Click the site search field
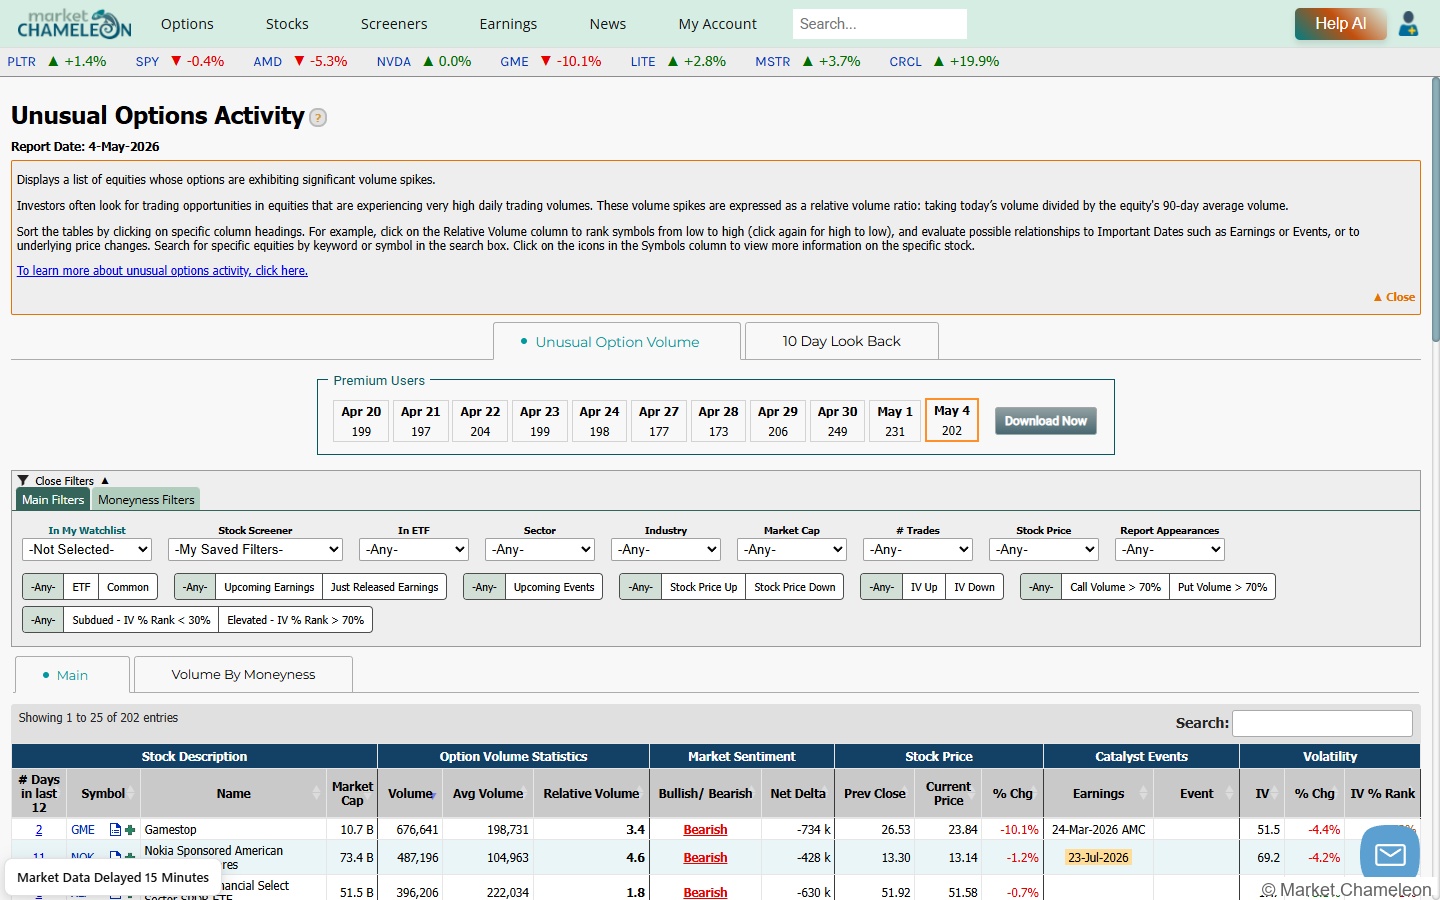This screenshot has height=900, width=1440. [880, 24]
